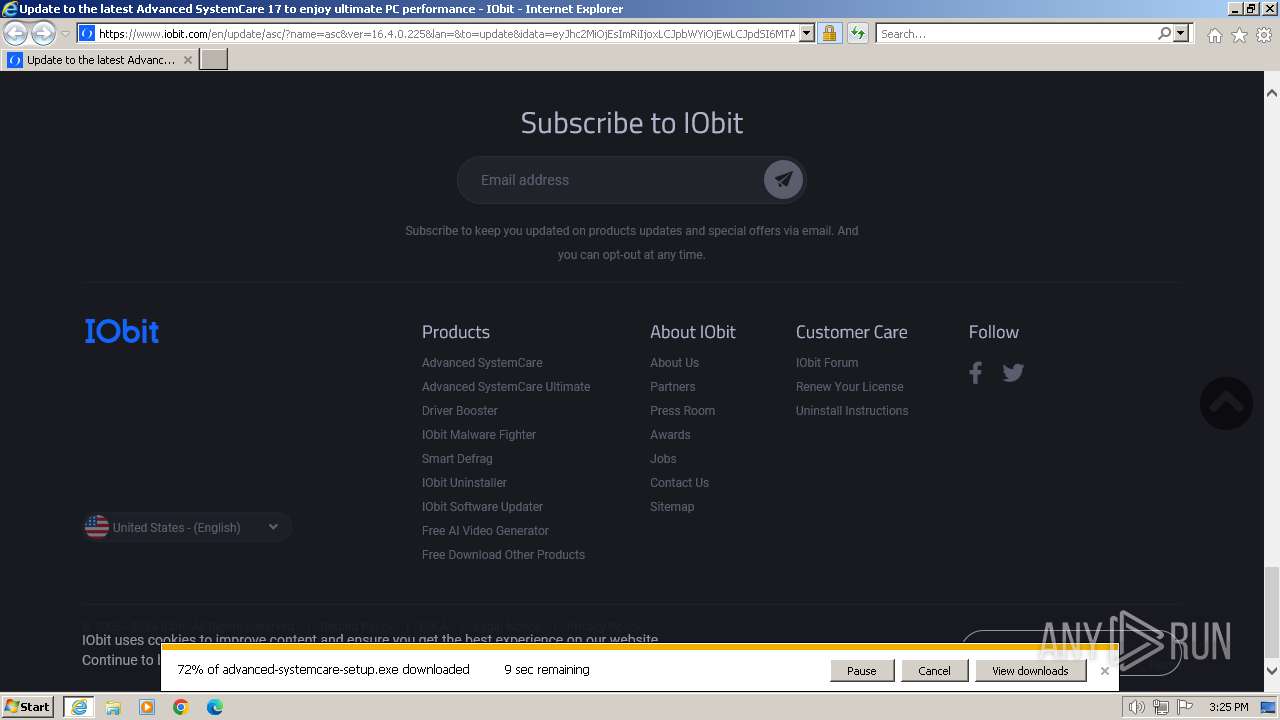Viewport: 1280px width, 720px height.
Task: Cancel the download
Action: tap(934, 671)
